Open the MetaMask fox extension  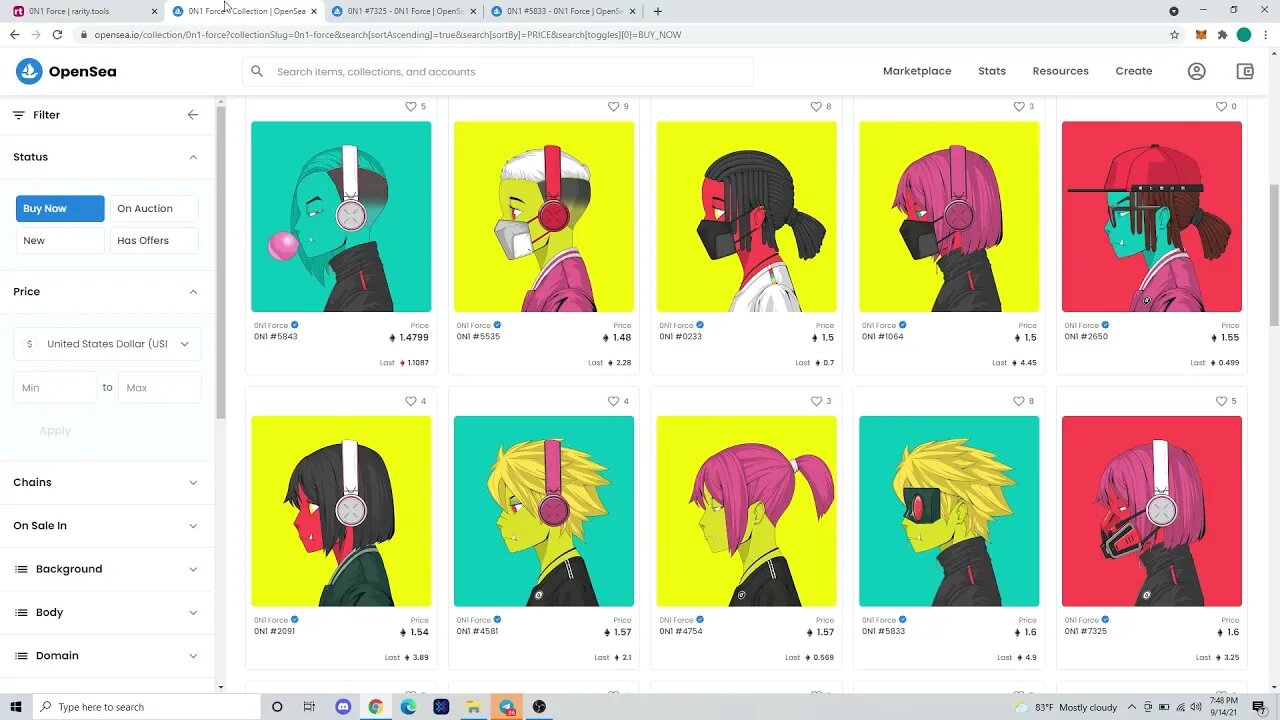tap(1201, 34)
